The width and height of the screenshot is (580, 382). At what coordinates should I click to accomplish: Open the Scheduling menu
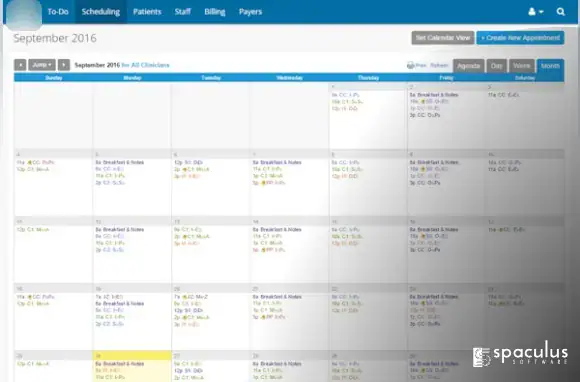click(101, 12)
